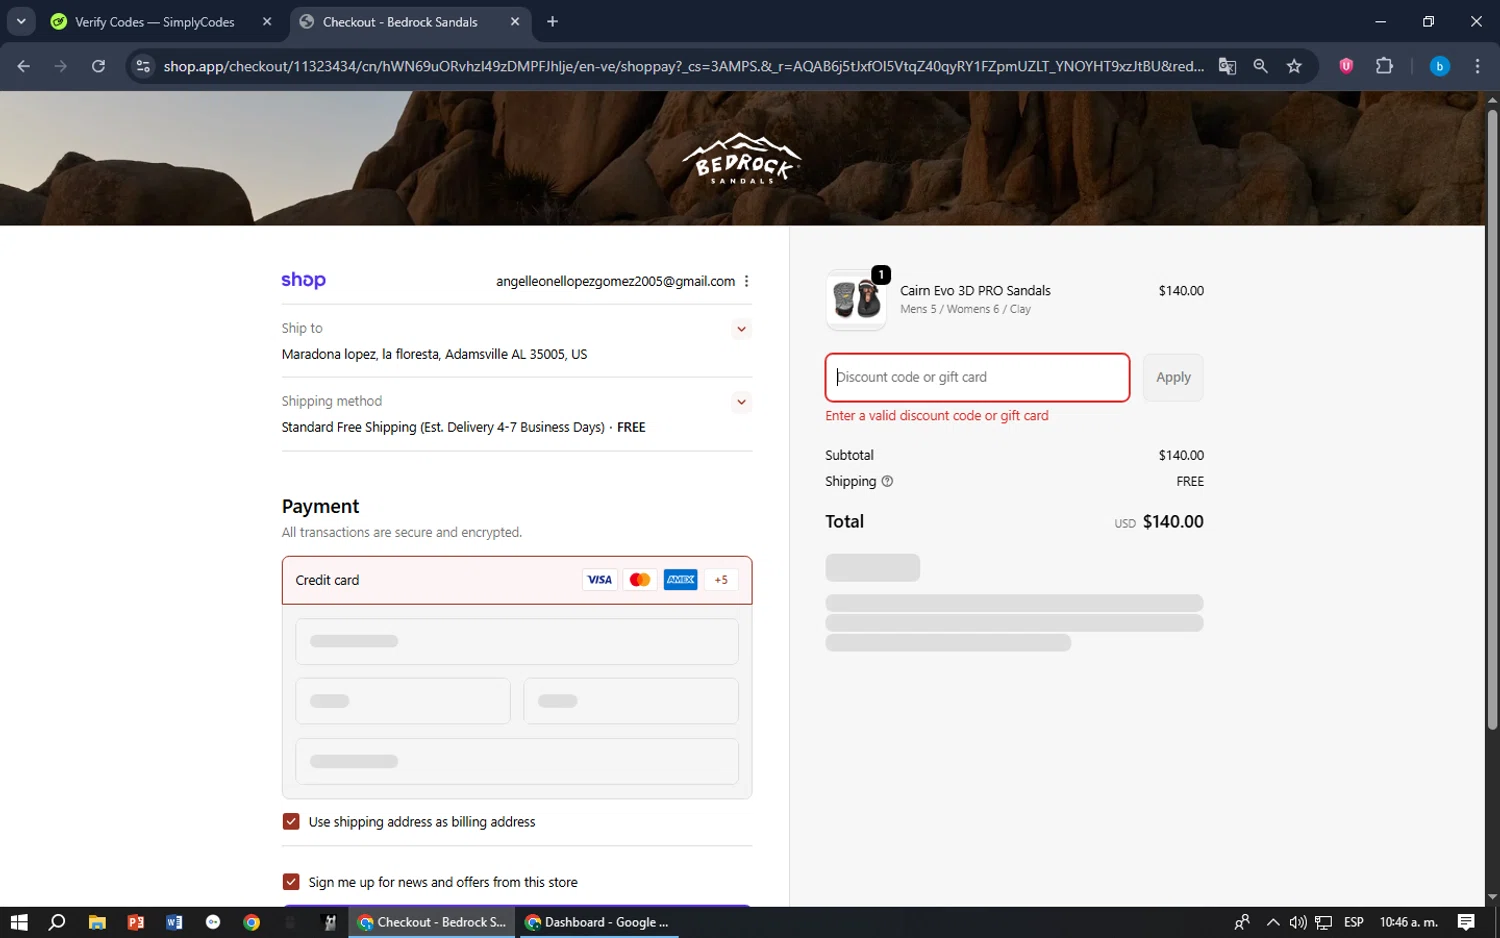
Task: Open the notification center icon
Action: click(1466, 922)
